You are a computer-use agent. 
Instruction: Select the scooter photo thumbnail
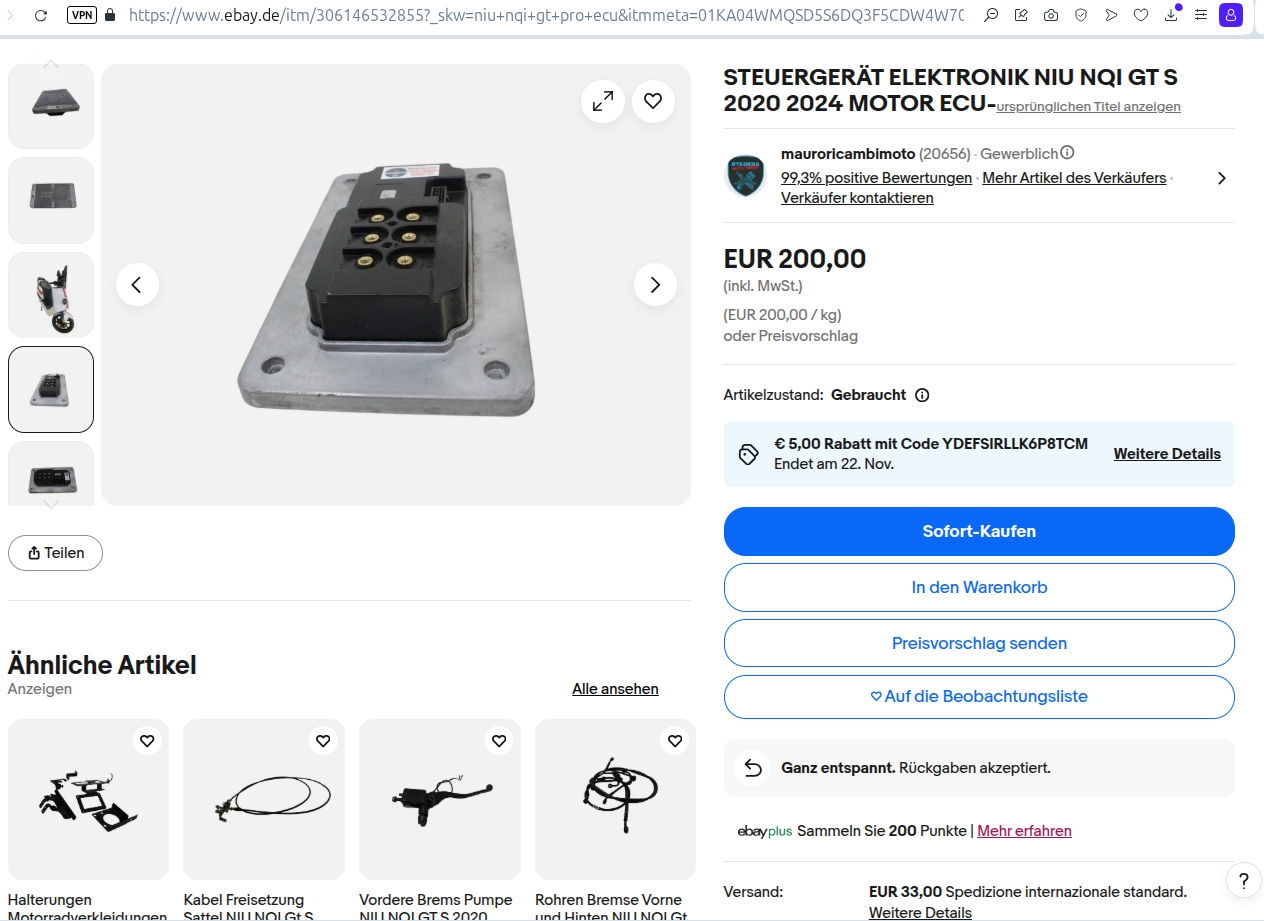51,295
